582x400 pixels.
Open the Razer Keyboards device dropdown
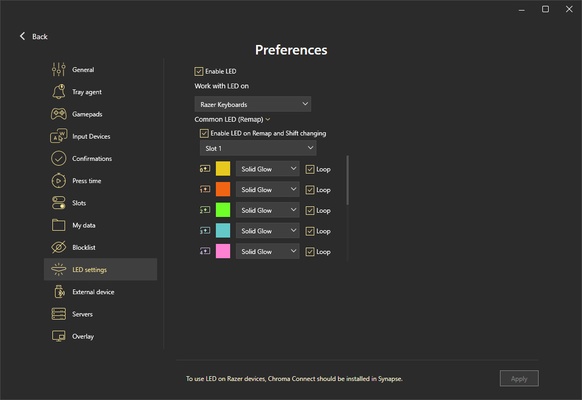(253, 104)
